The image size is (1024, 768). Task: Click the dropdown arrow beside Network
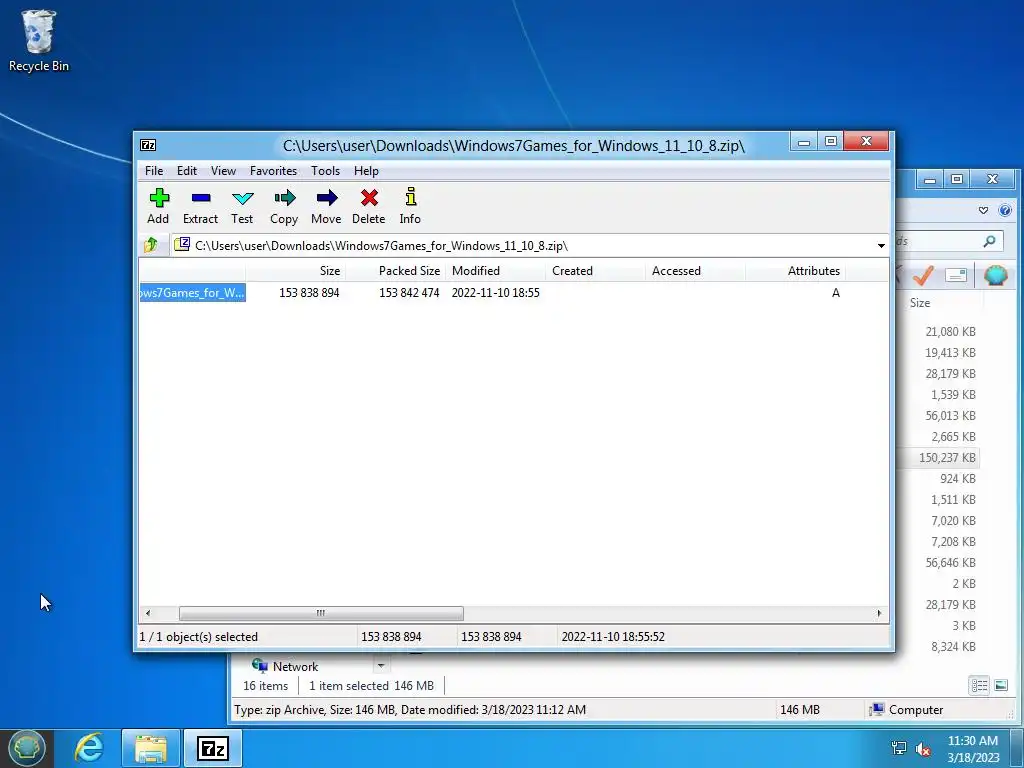click(x=381, y=665)
